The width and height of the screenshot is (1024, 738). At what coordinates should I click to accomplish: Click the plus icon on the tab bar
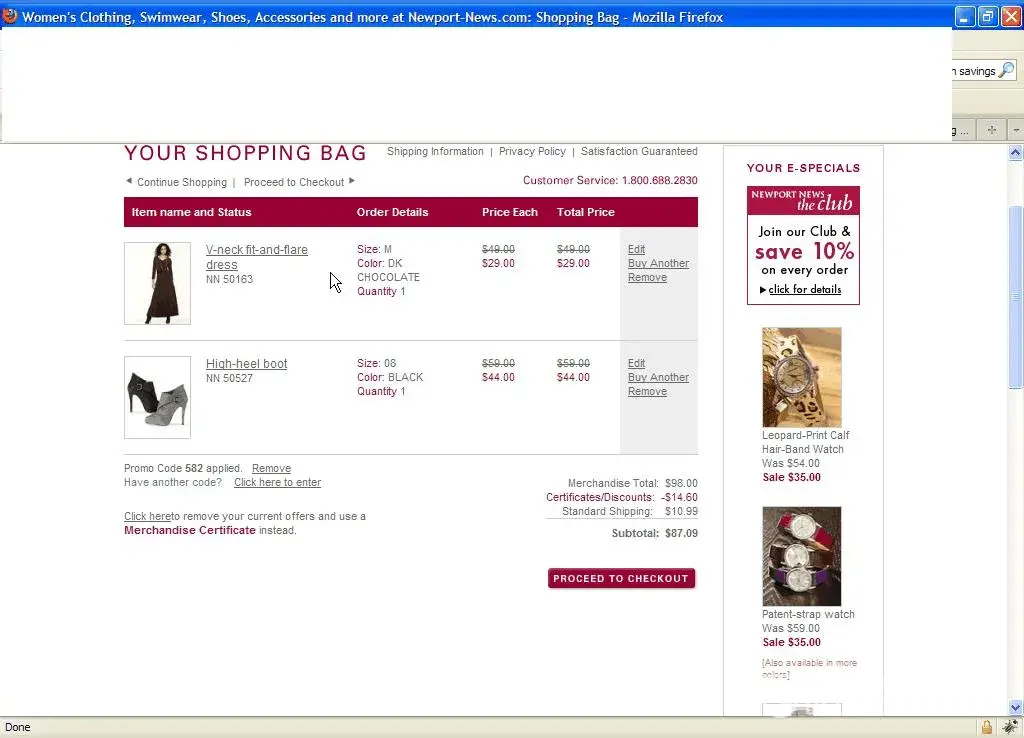[x=991, y=130]
